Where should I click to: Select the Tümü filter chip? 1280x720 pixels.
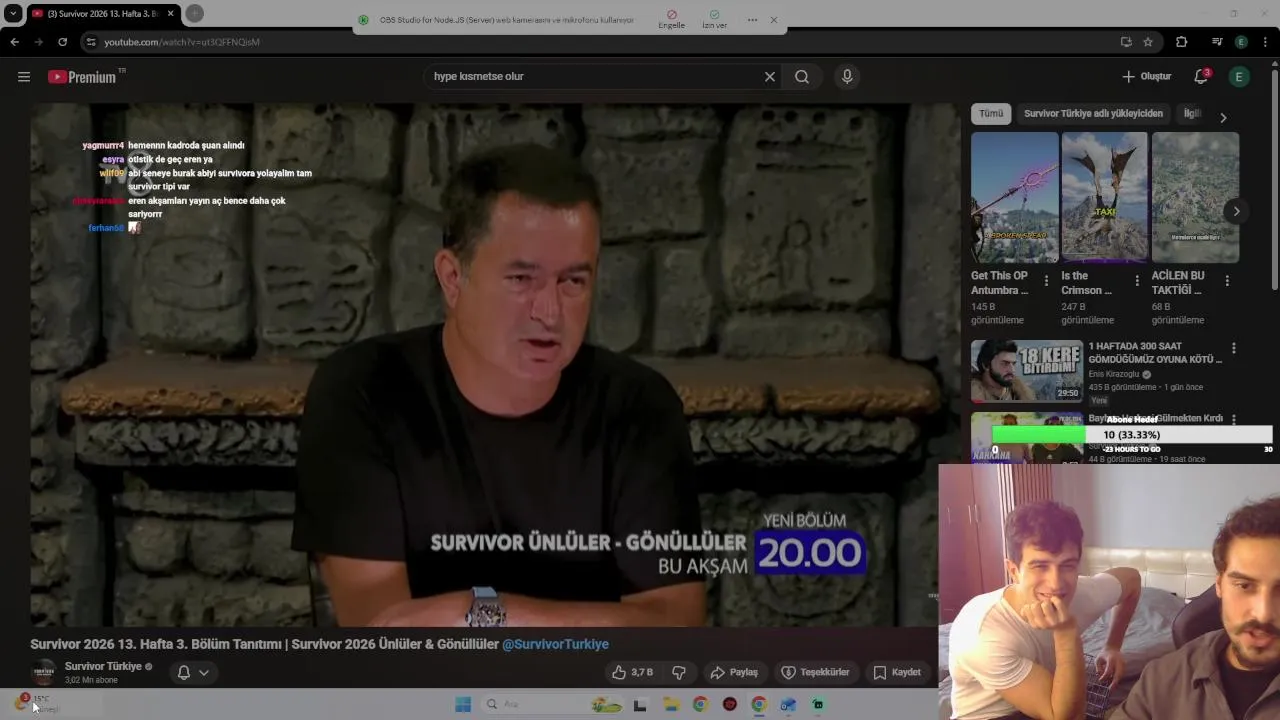click(x=991, y=114)
